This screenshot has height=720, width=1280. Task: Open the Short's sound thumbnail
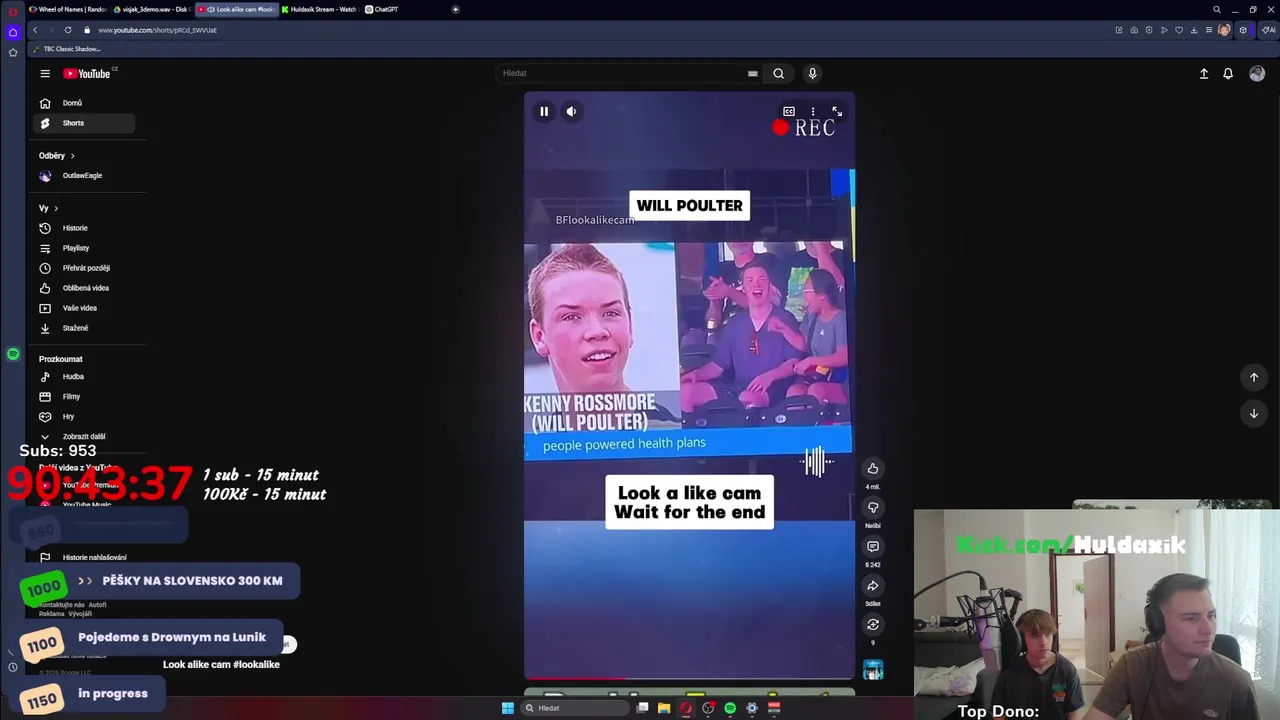(x=873, y=669)
